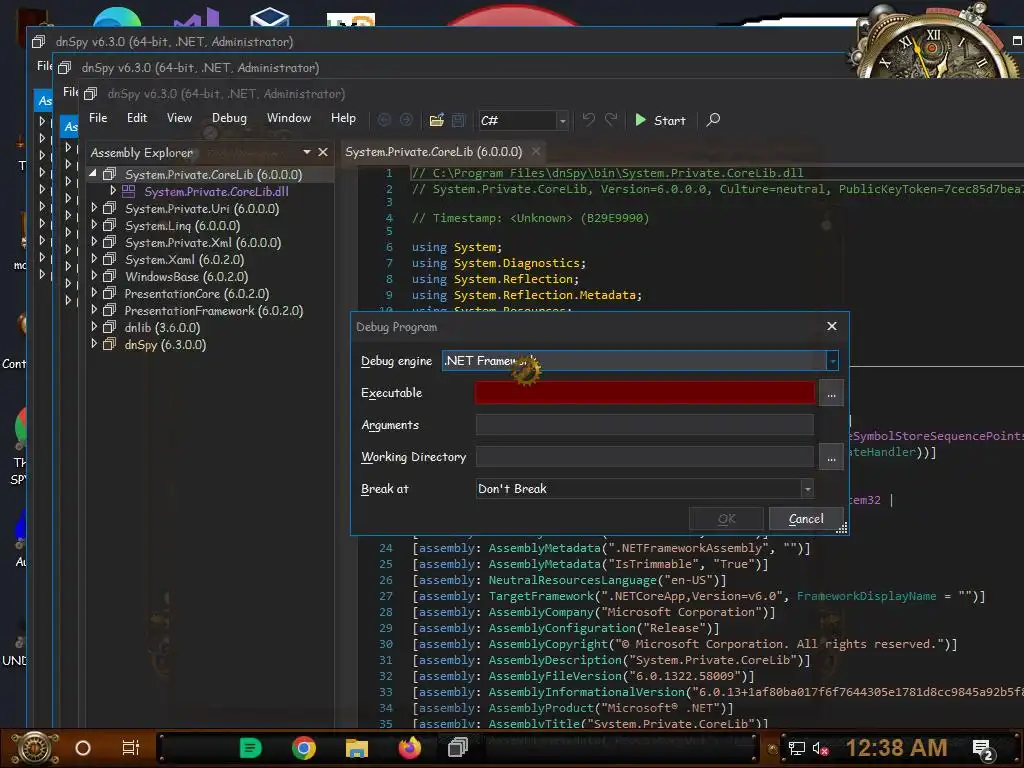
Task: Click the Open file toolbar icon
Action: click(x=437, y=120)
